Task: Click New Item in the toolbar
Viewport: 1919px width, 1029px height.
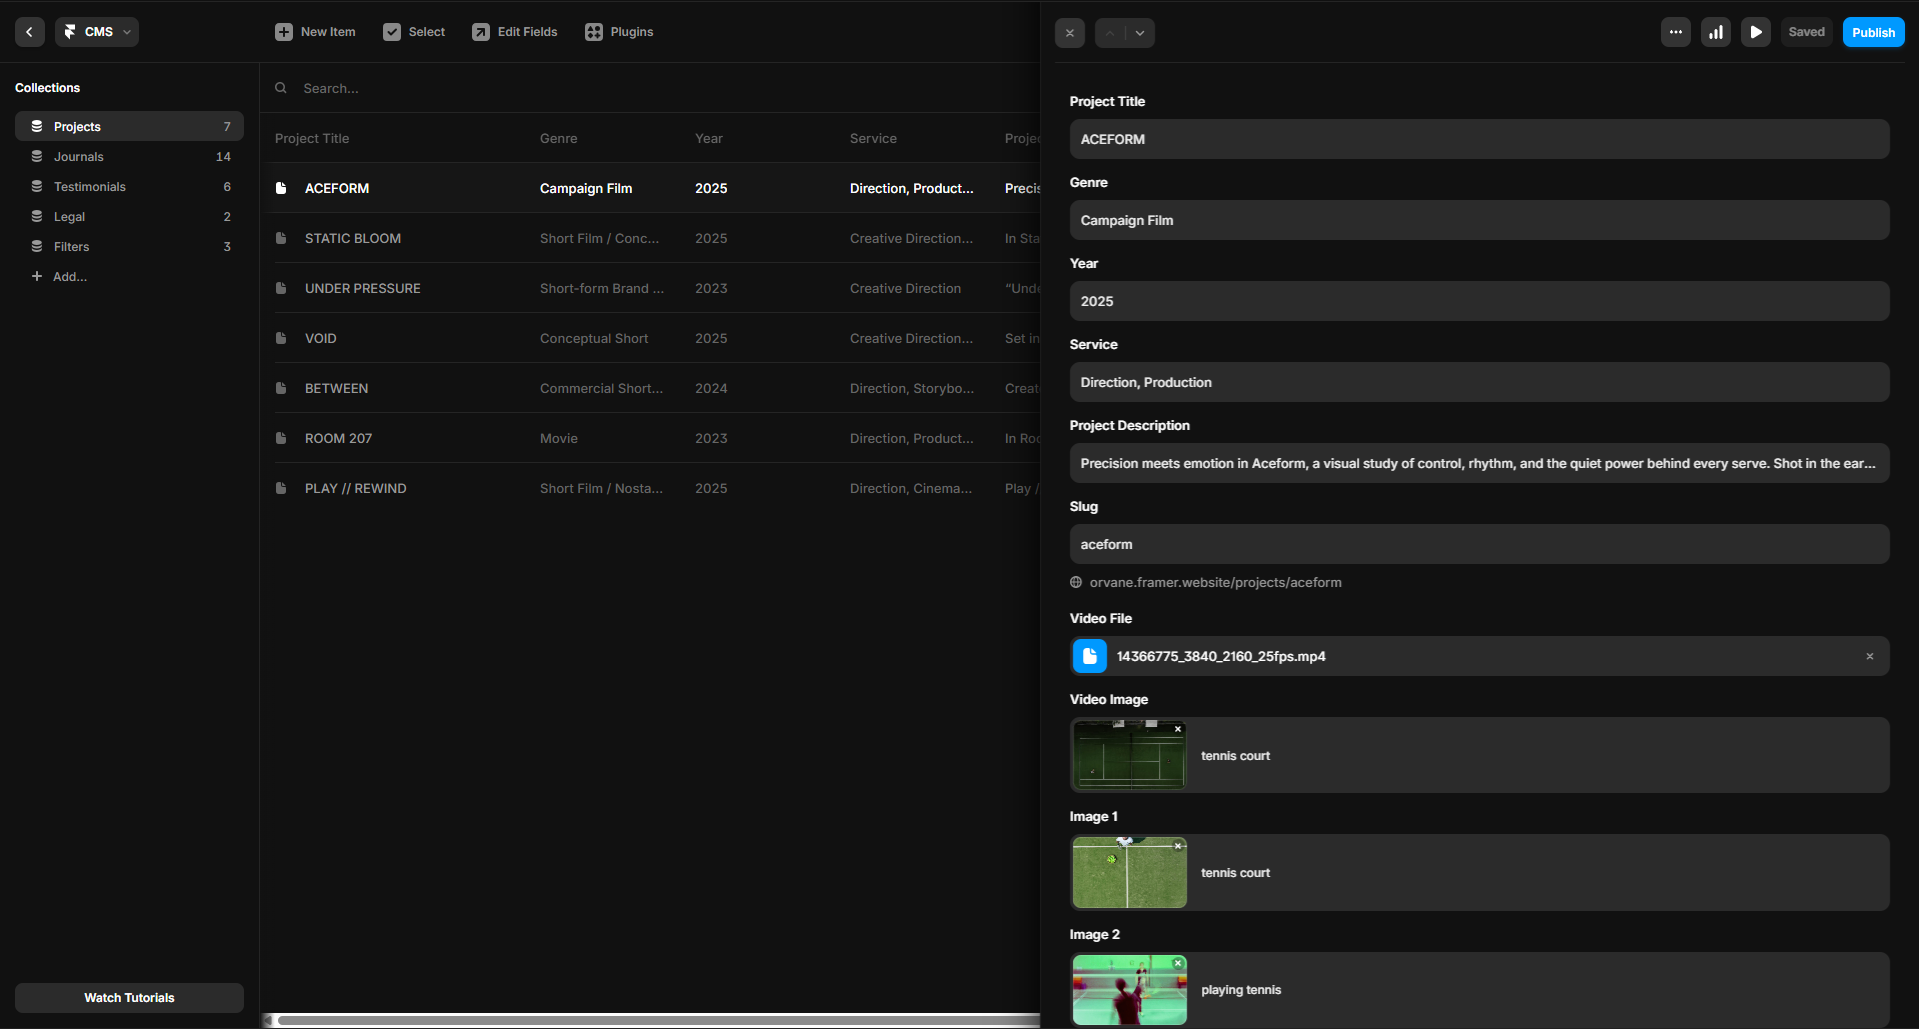Action: [315, 32]
